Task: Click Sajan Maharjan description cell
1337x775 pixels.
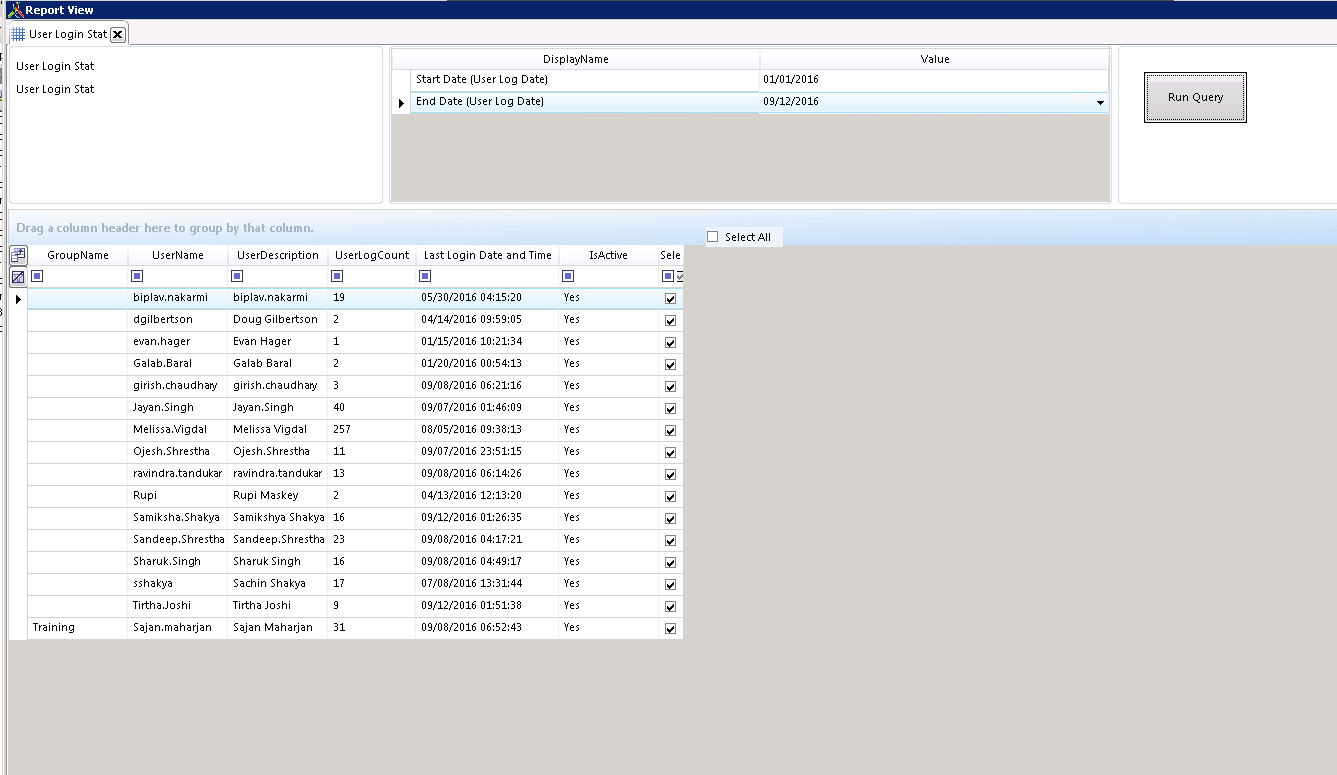Action: (x=278, y=628)
